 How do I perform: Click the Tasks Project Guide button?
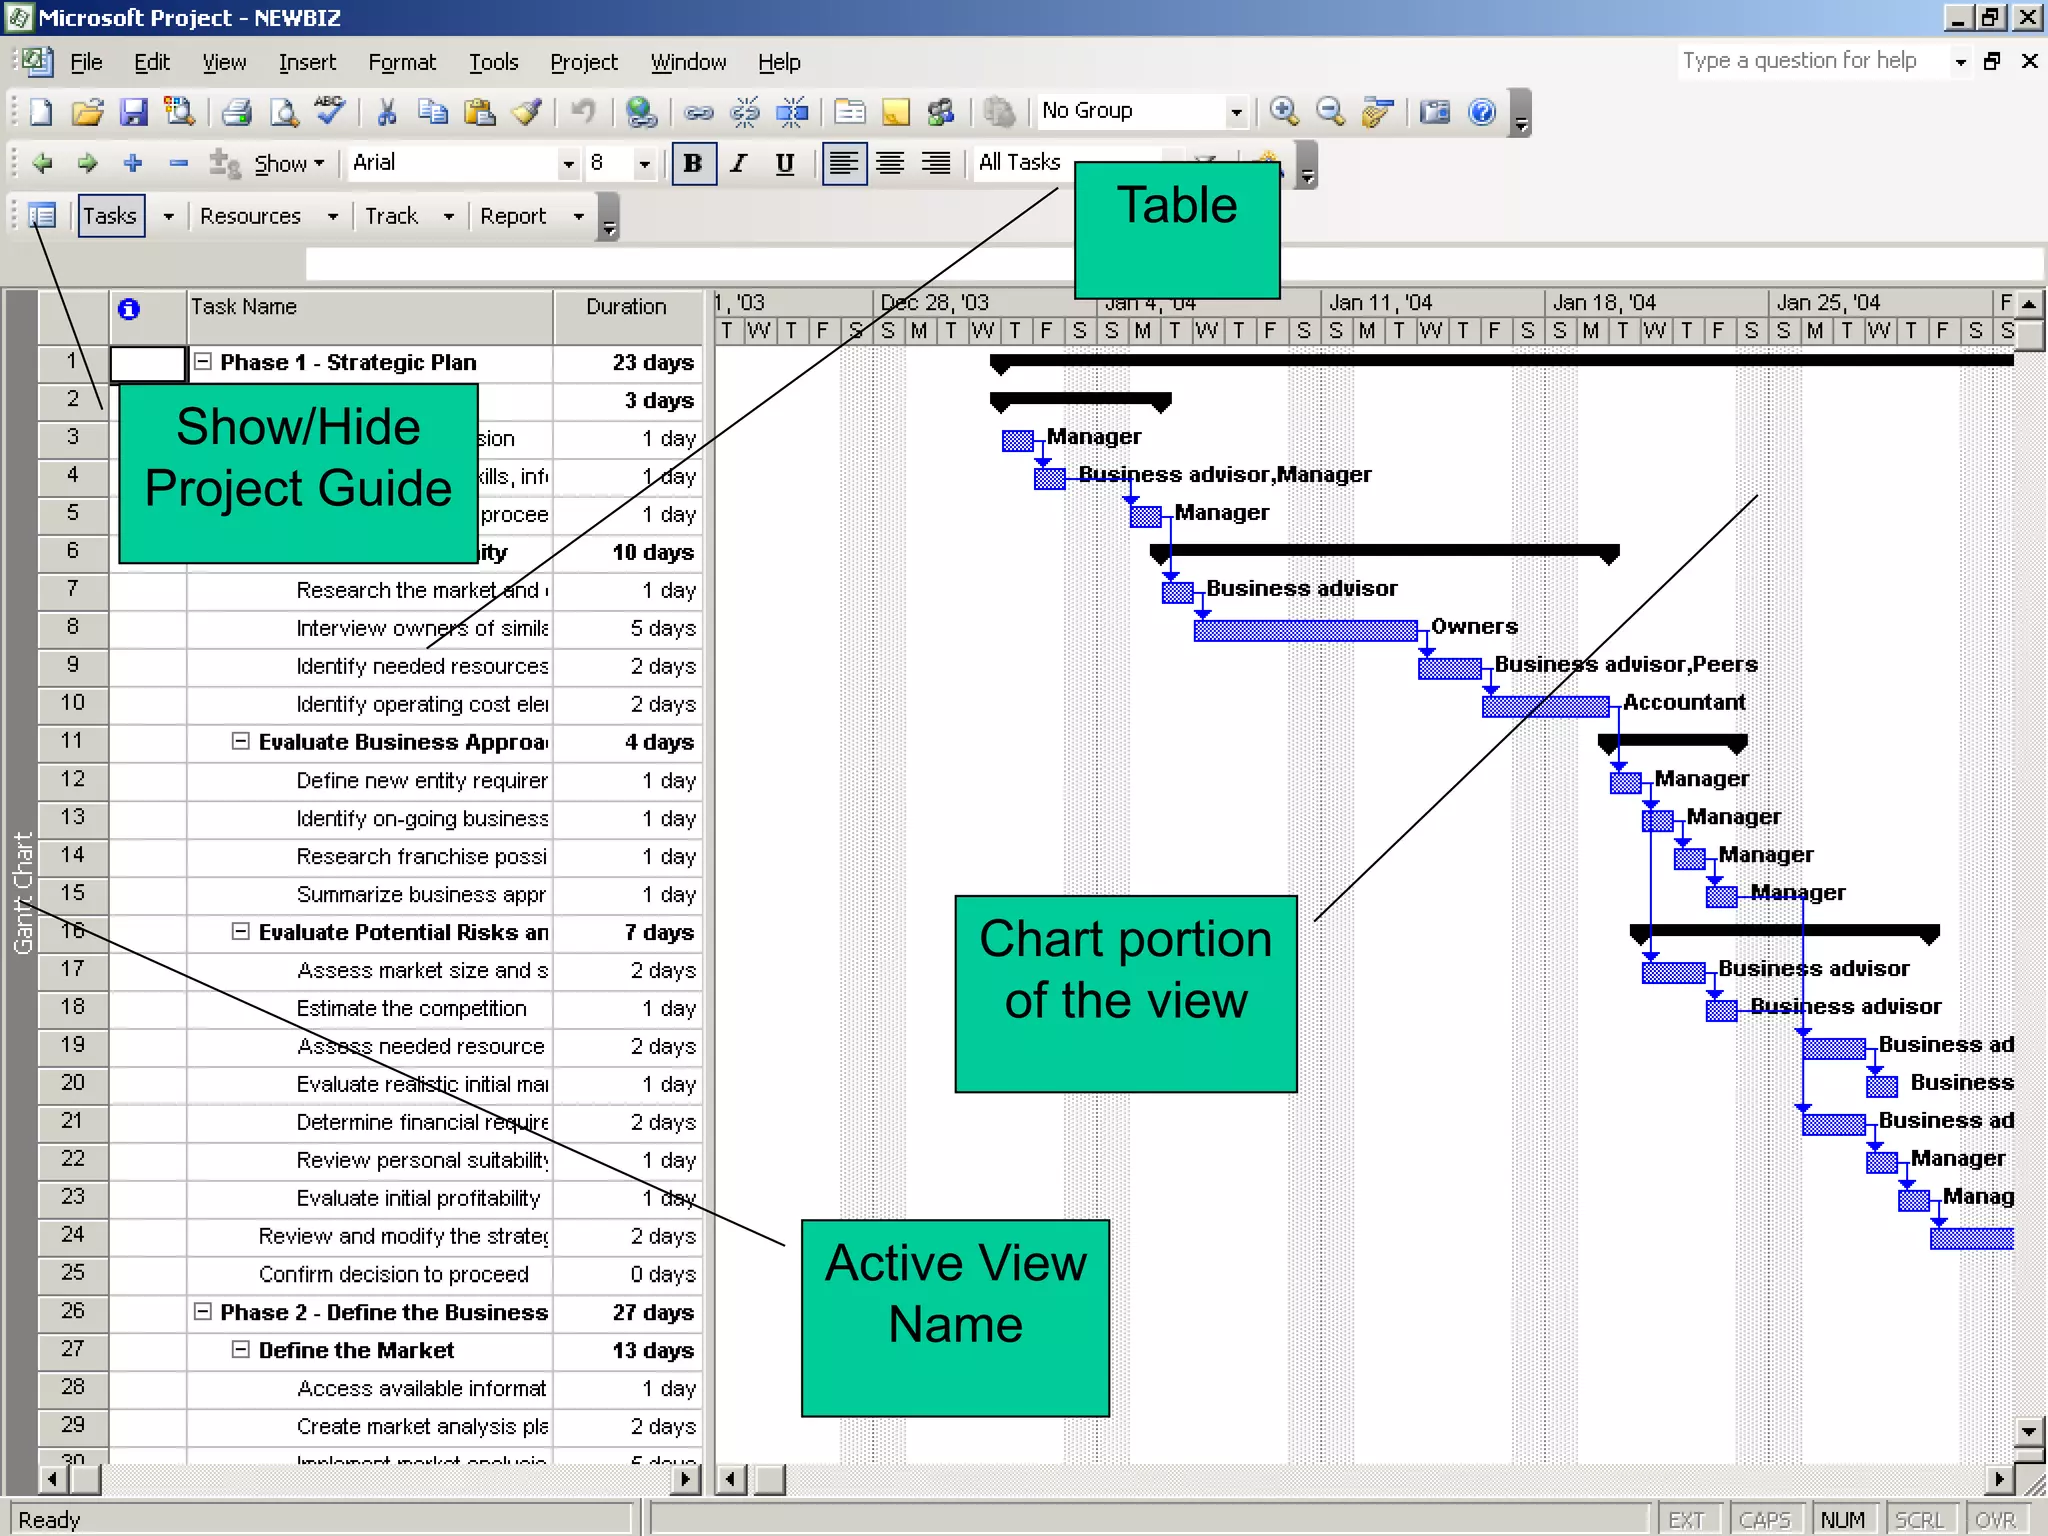(x=110, y=216)
